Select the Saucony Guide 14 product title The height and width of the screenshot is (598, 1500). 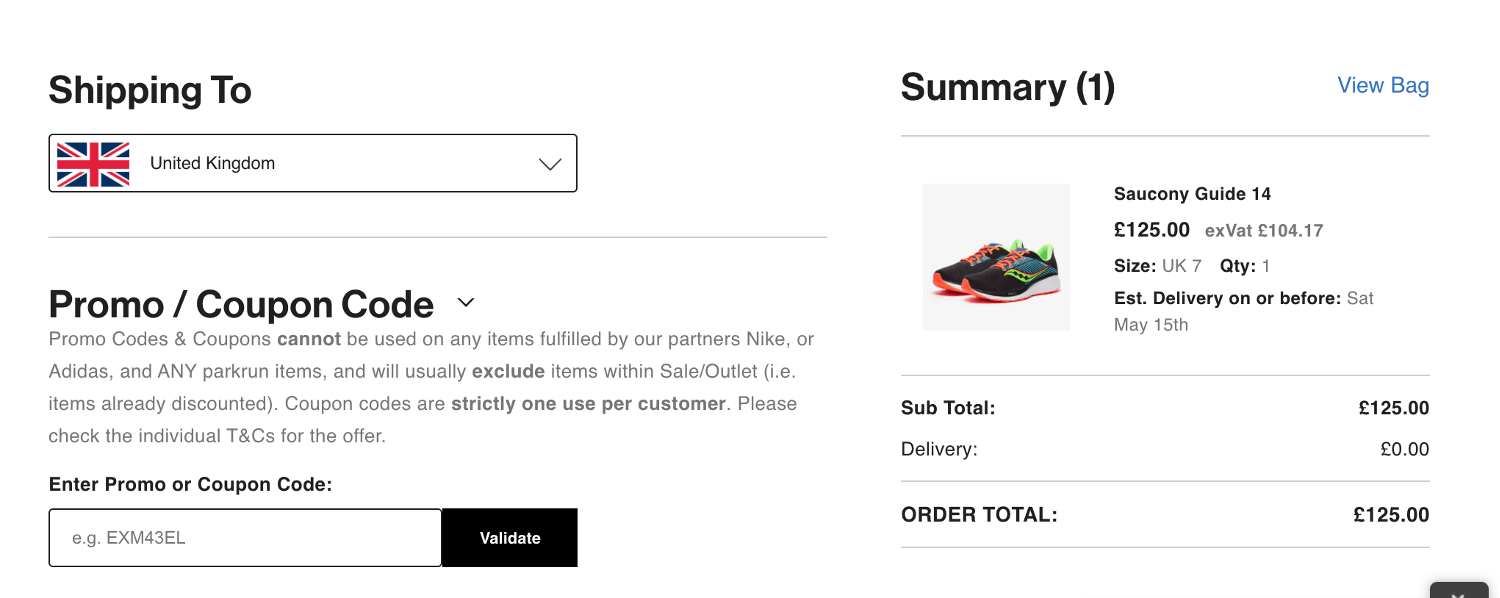pyautogui.click(x=1190, y=193)
